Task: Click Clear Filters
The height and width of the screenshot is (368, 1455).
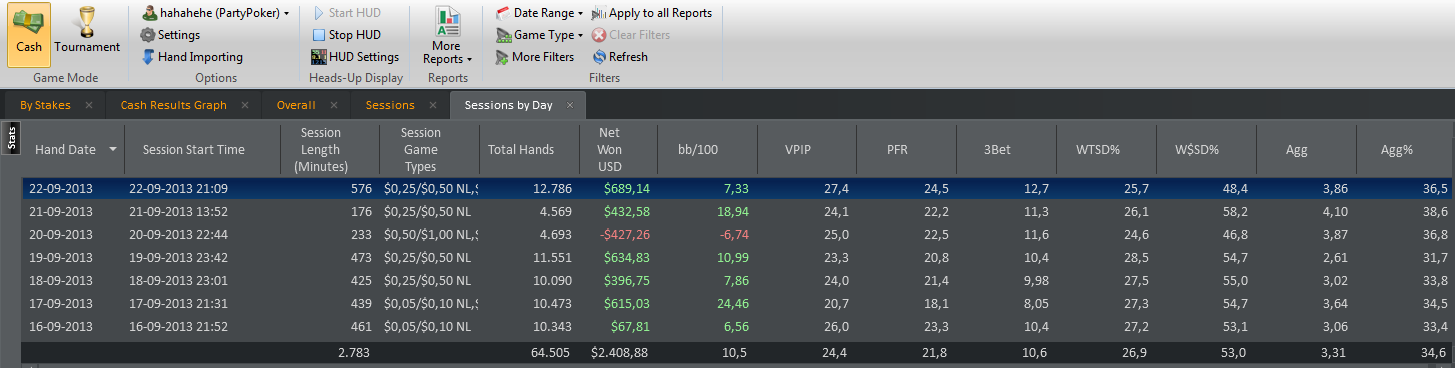Action: pos(631,35)
